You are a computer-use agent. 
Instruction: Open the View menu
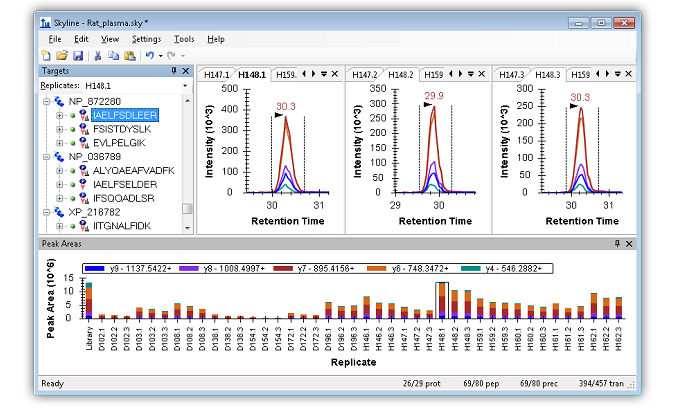pos(110,39)
